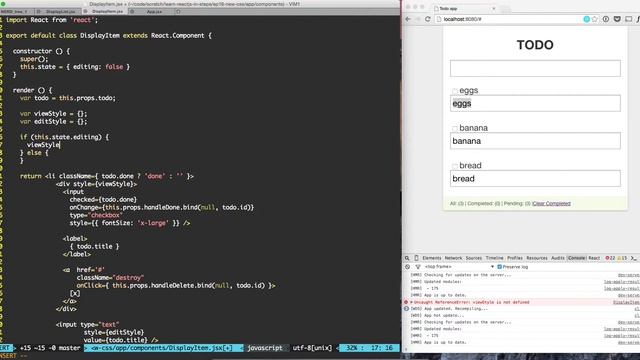
Task: Click the DisplayItem.jsx path in Vim statusline
Action: (x=162, y=348)
